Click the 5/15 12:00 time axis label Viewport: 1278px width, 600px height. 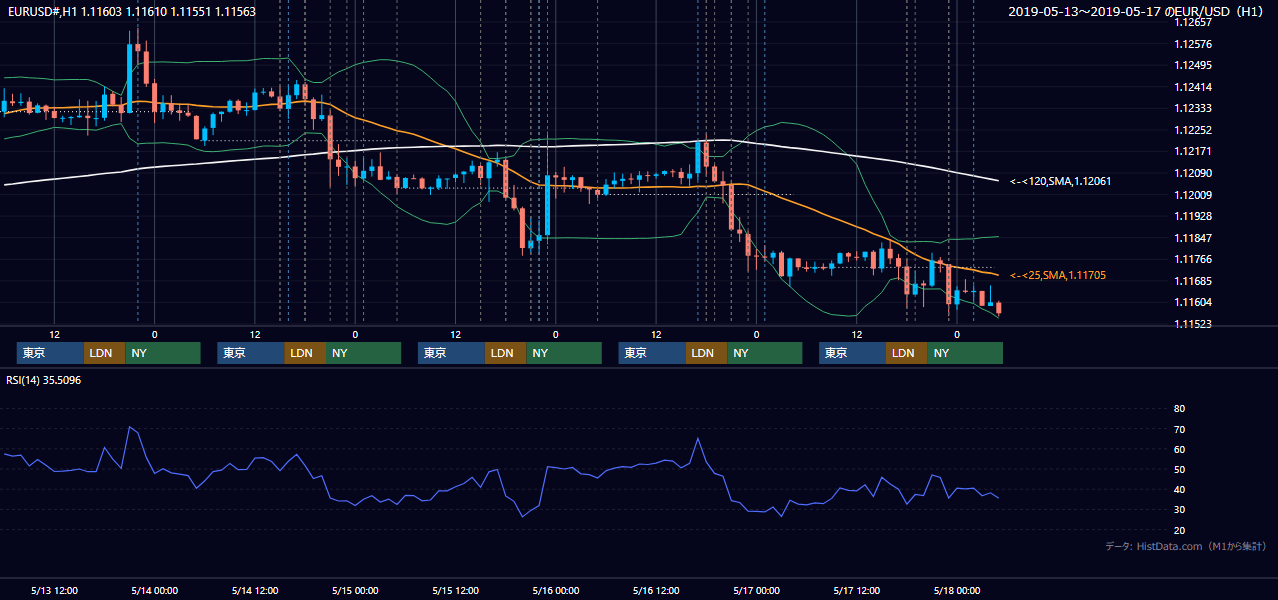pos(456,590)
